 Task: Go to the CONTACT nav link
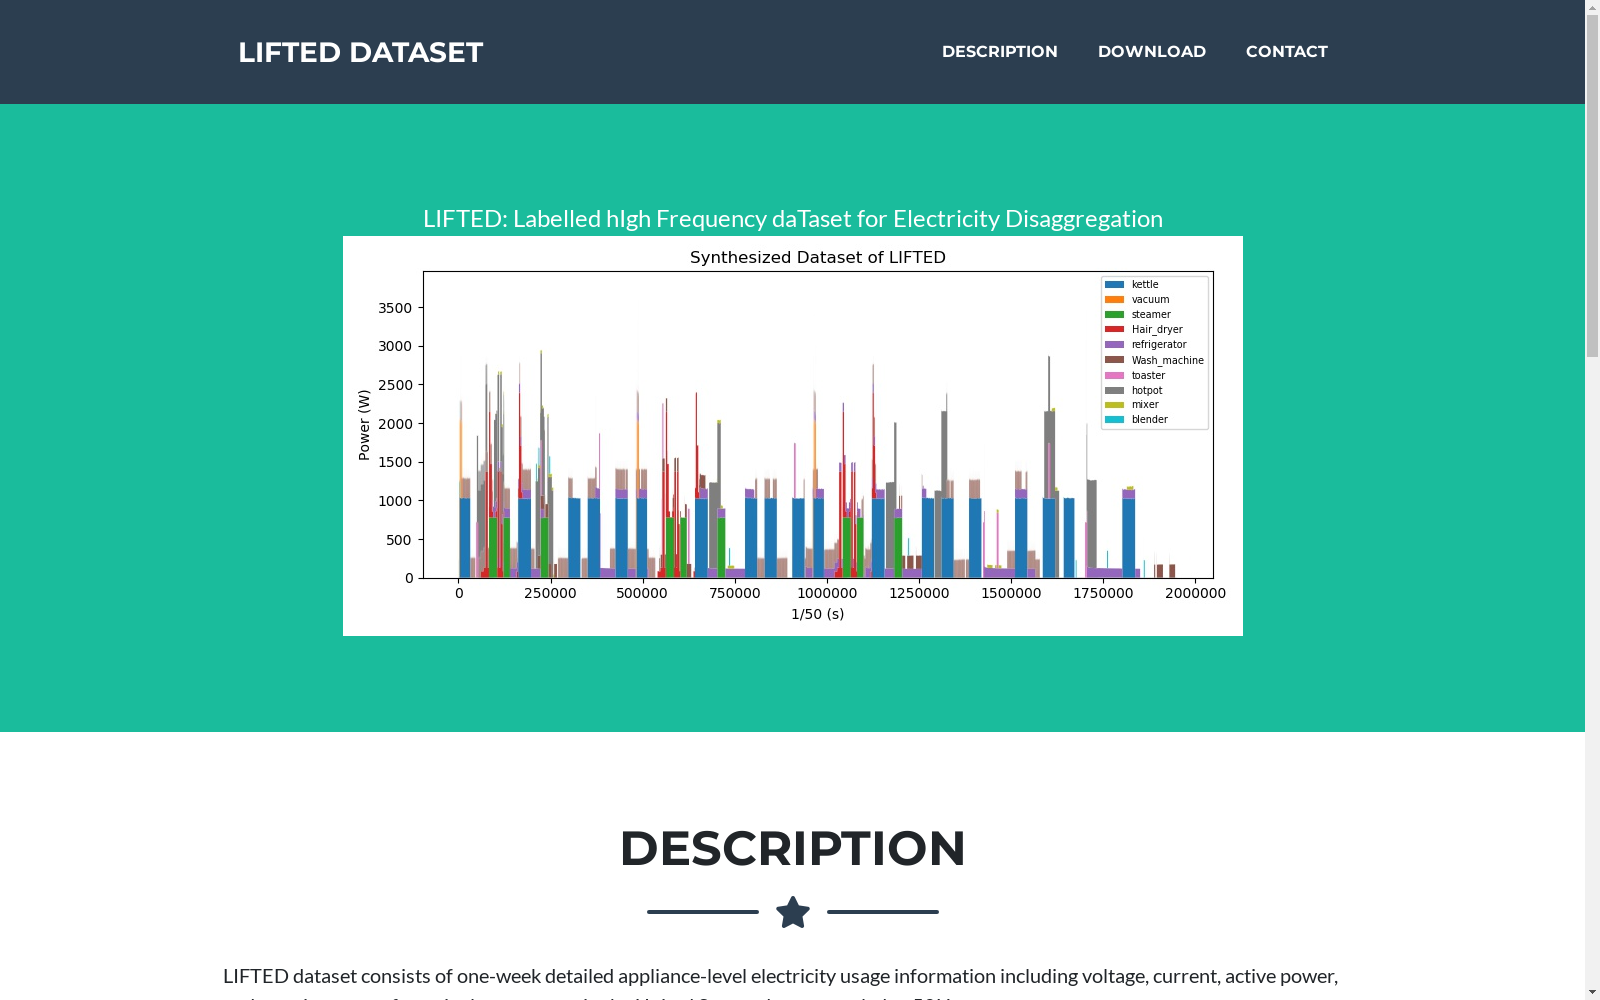1287,52
